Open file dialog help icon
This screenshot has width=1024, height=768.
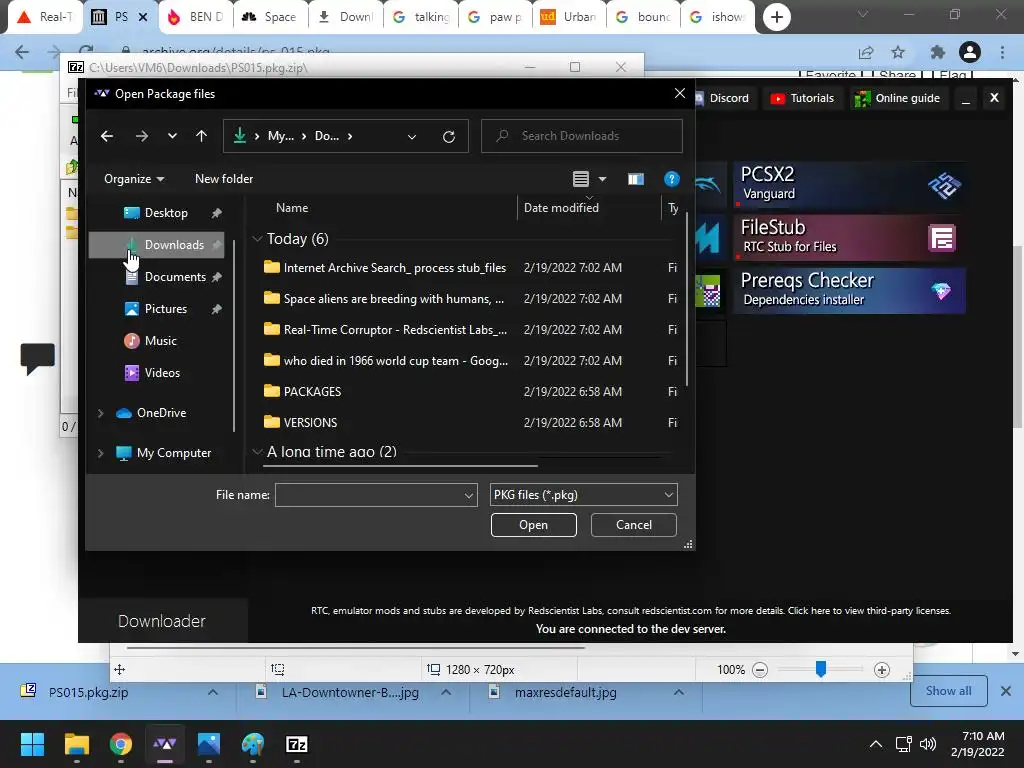point(671,179)
